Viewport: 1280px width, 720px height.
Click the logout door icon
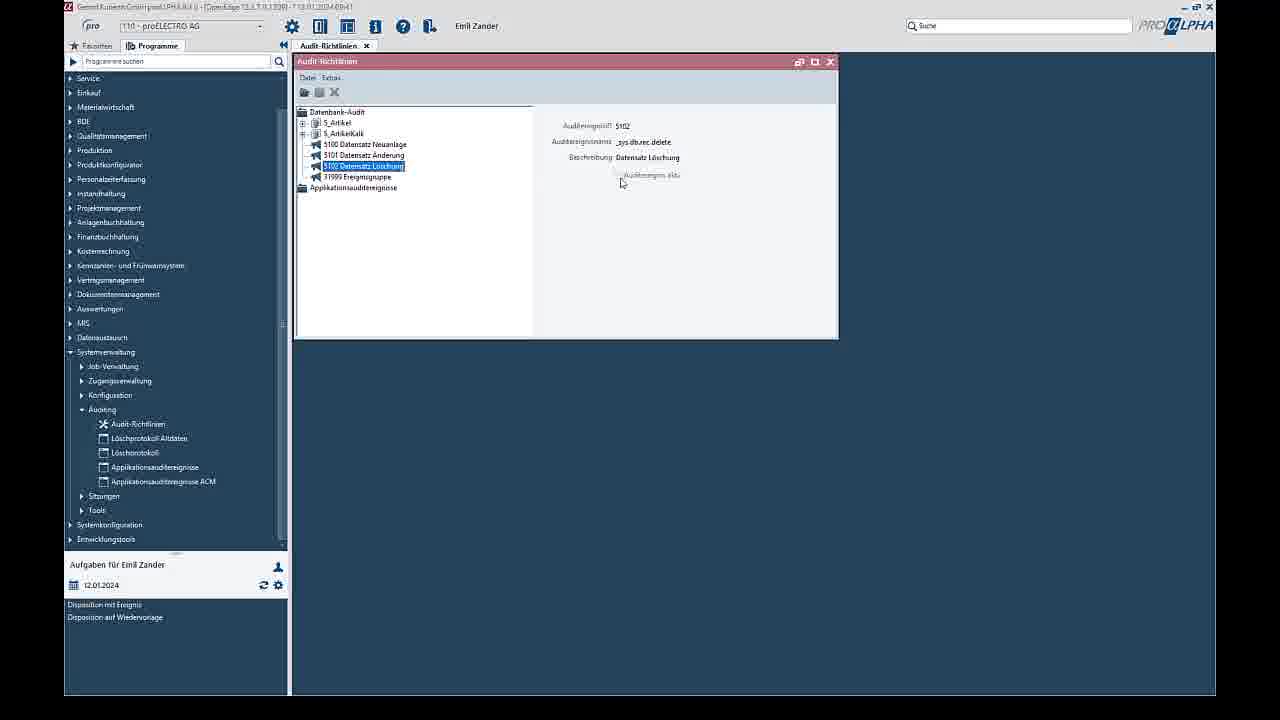[430, 27]
